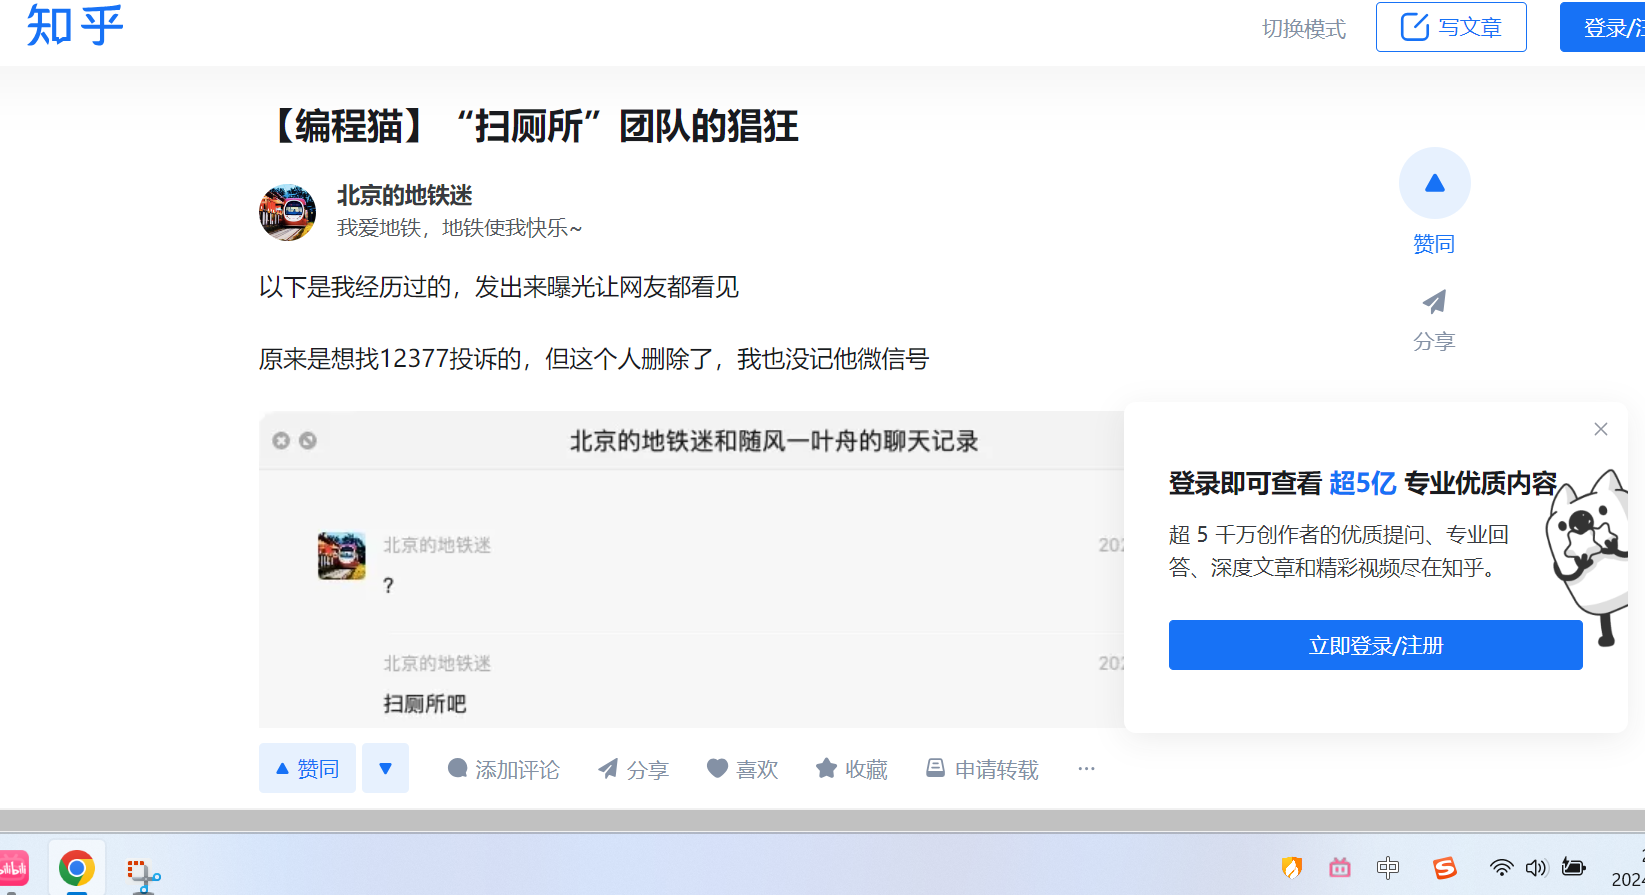Click the 写文章 write article button
Image resolution: width=1645 pixels, height=895 pixels.
[x=1451, y=27]
